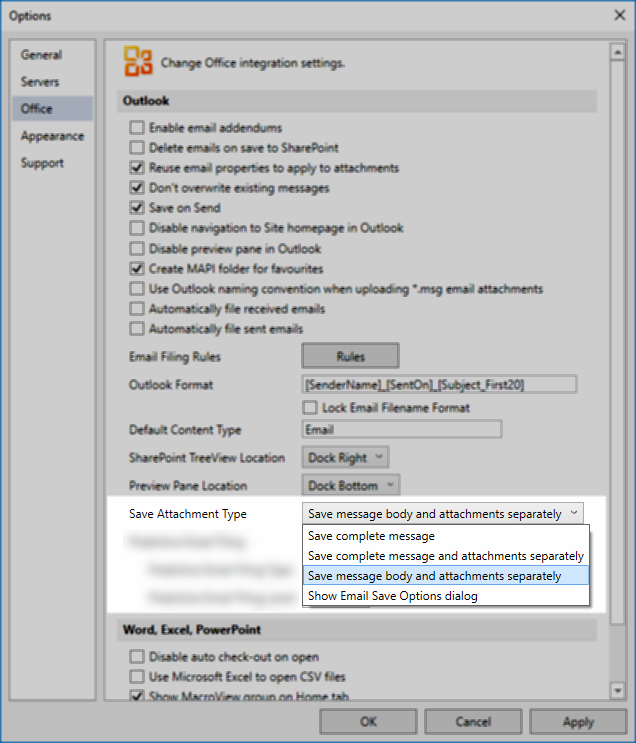Cancel the Options dialog
The height and width of the screenshot is (743, 636).
pyautogui.click(x=473, y=721)
